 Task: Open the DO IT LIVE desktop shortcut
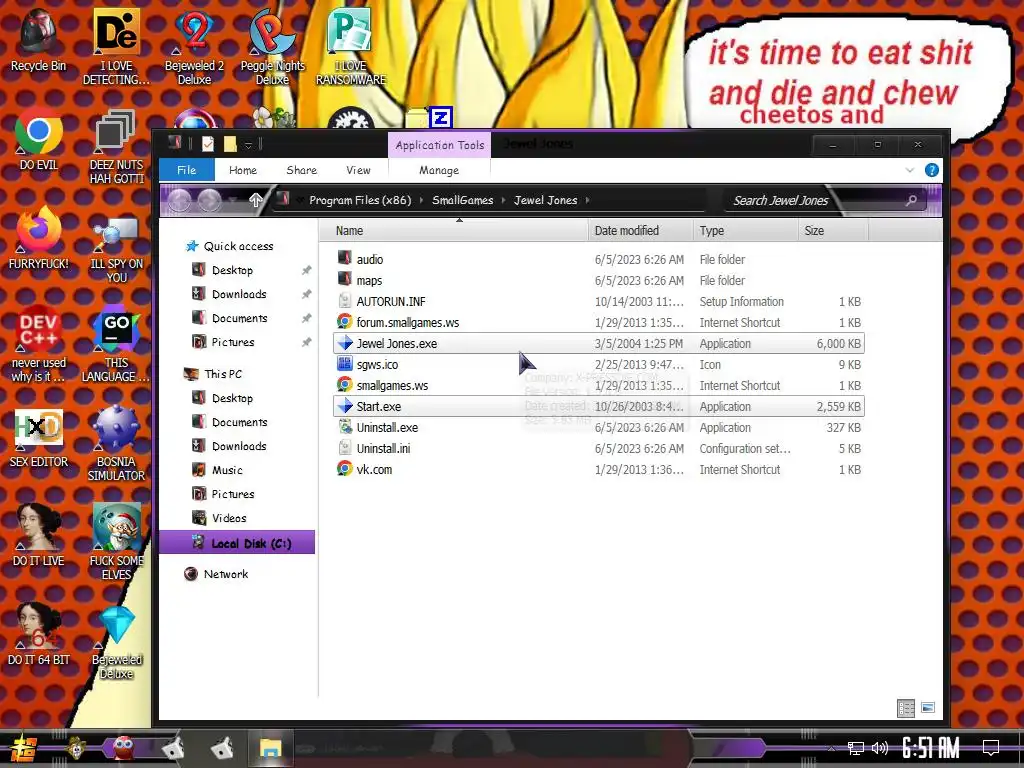coord(38,536)
